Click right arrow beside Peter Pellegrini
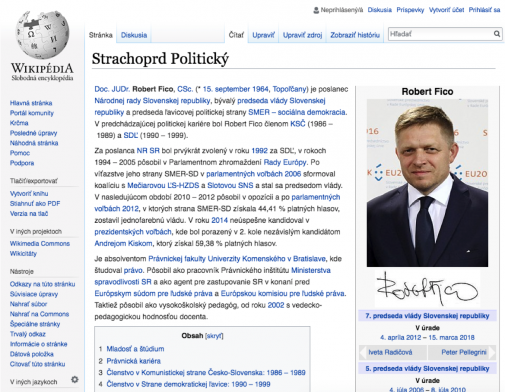505x392 pixels. pos(492,352)
